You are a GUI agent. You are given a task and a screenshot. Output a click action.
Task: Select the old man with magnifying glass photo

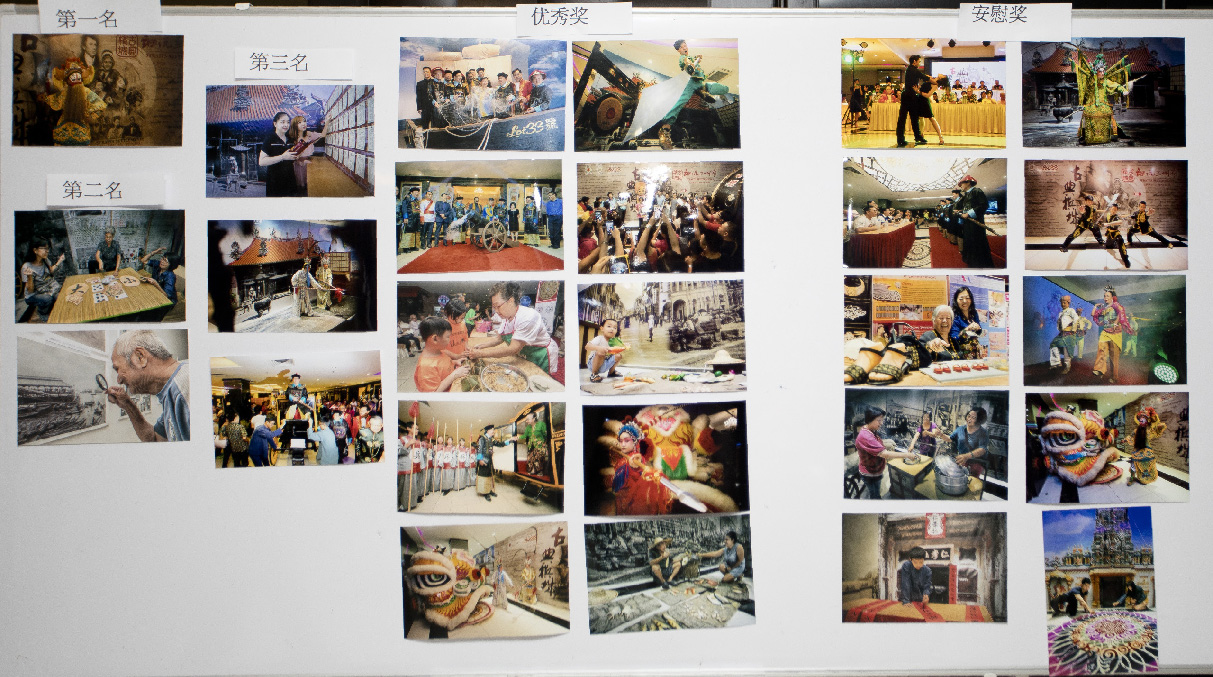(x=103, y=387)
